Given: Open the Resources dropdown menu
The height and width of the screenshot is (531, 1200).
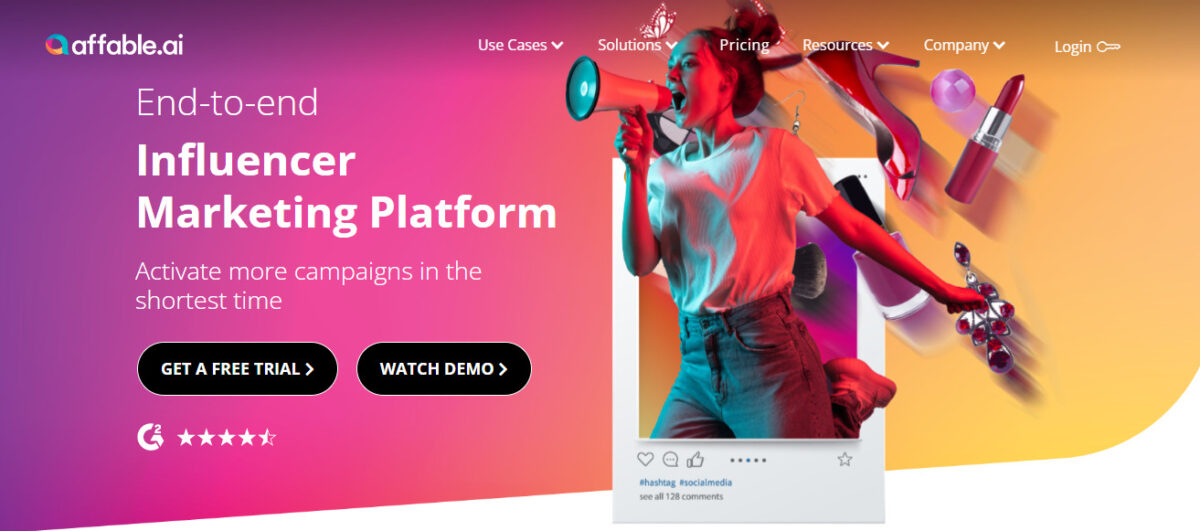Looking at the screenshot, I should click(845, 45).
